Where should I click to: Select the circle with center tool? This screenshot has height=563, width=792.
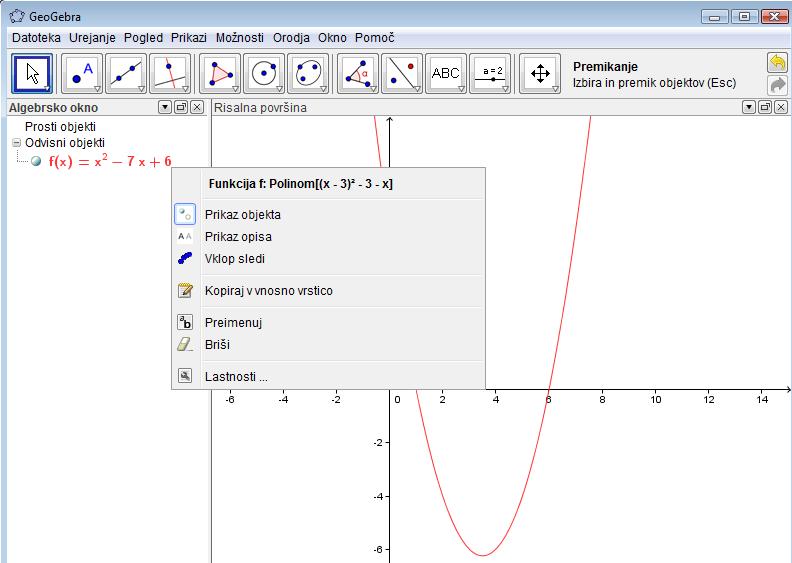tap(264, 74)
